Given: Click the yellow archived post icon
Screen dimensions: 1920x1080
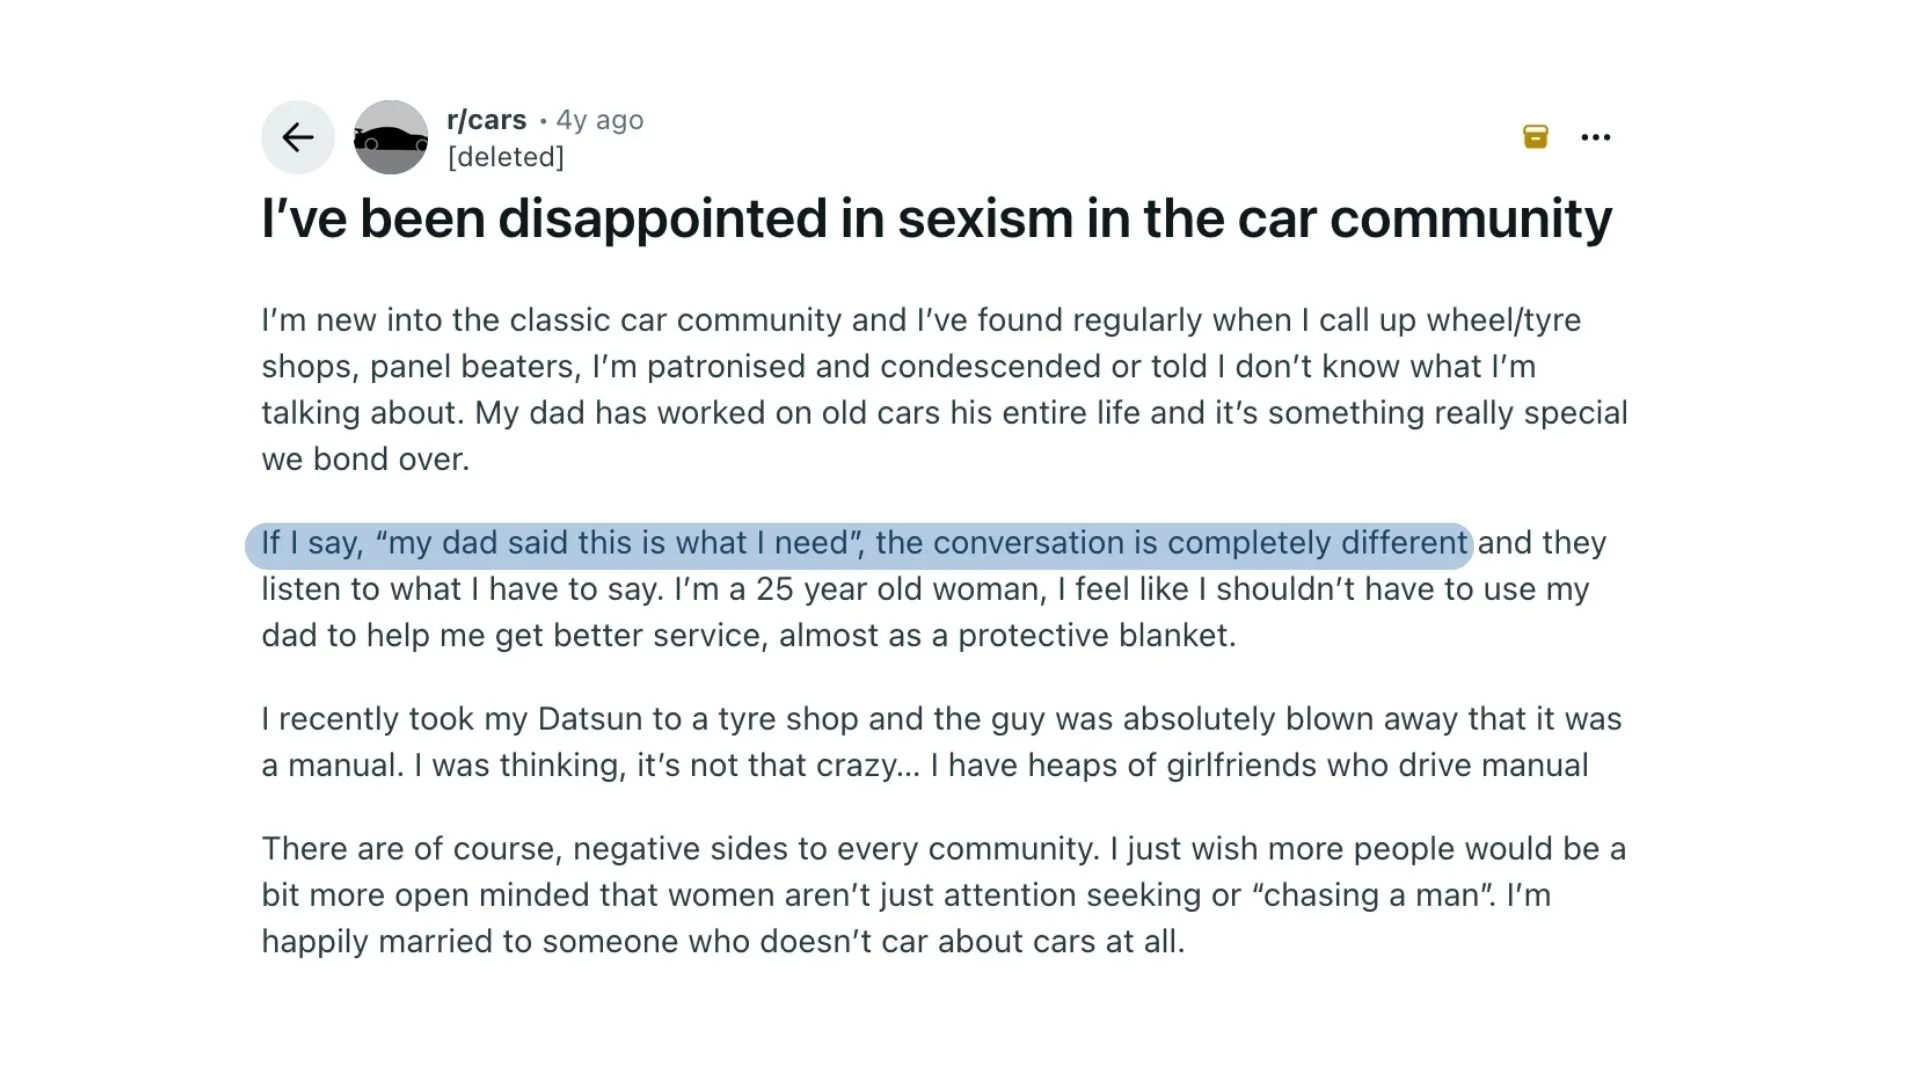Looking at the screenshot, I should 1535,137.
